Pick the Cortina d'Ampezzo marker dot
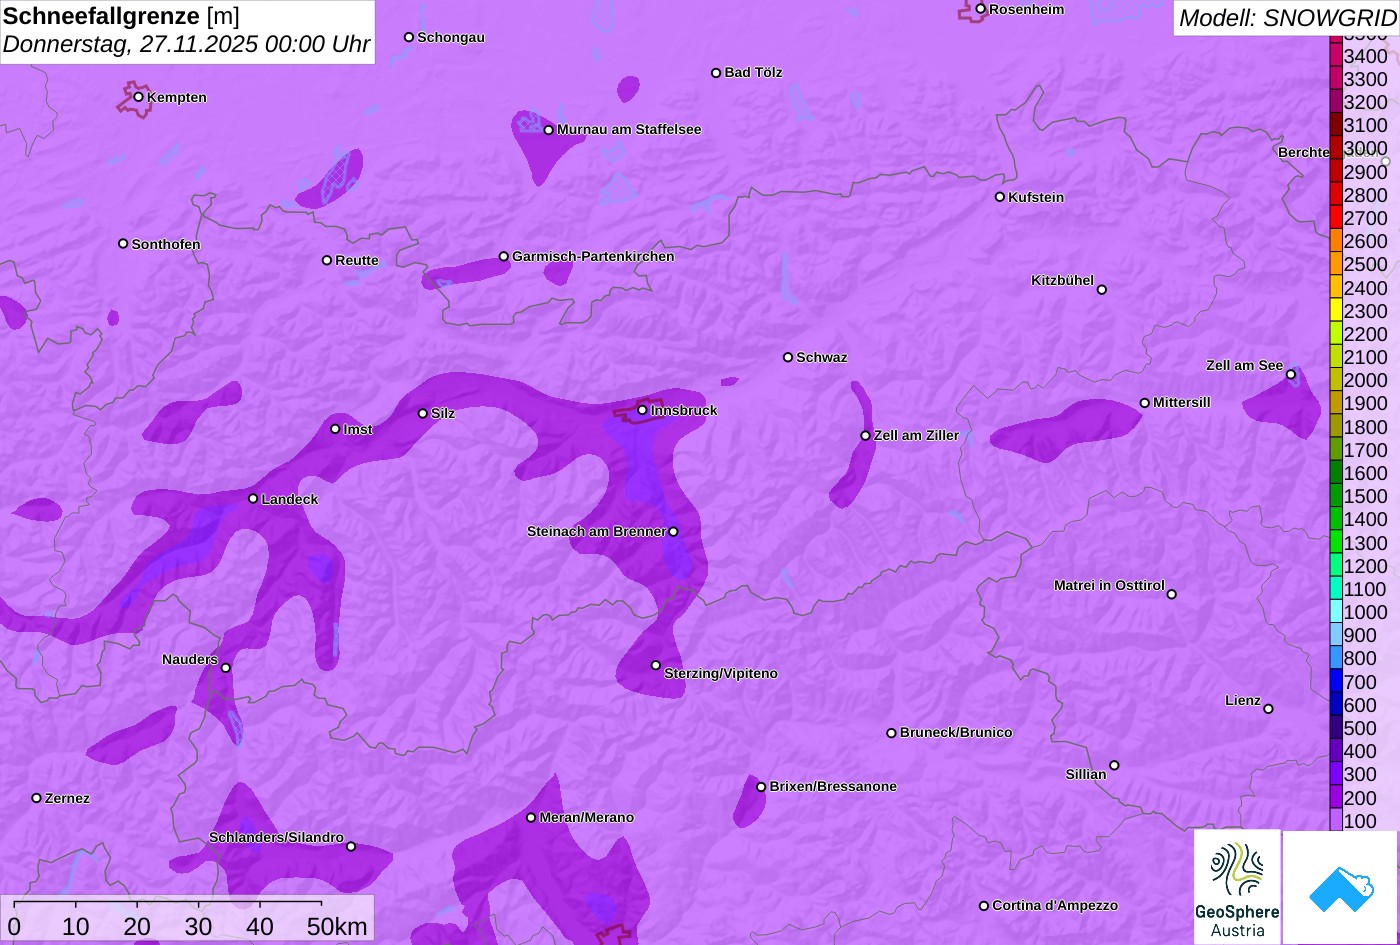Screen dimensions: 1400x945 tap(983, 906)
